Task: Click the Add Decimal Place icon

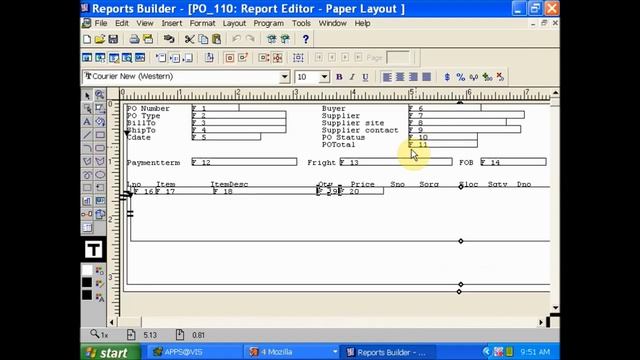Action: [x=487, y=77]
